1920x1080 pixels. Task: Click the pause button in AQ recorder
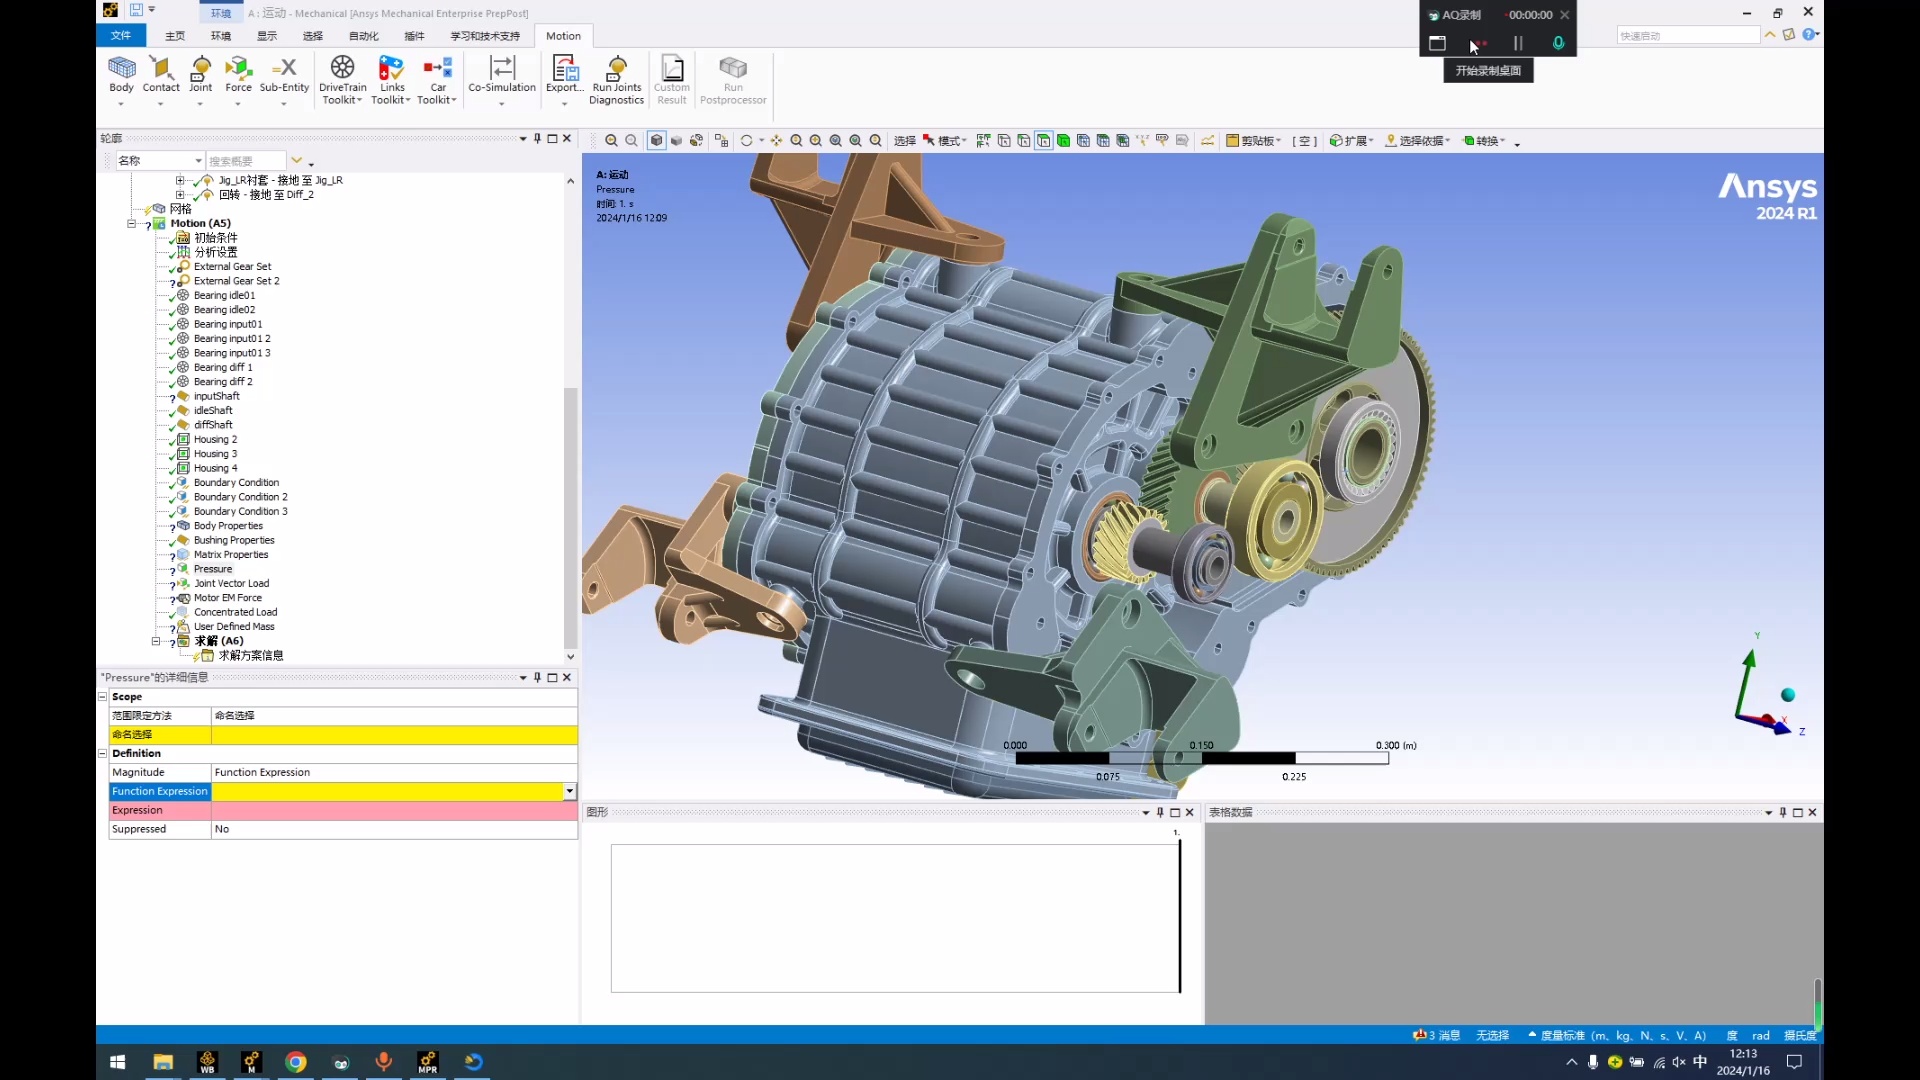(1517, 43)
